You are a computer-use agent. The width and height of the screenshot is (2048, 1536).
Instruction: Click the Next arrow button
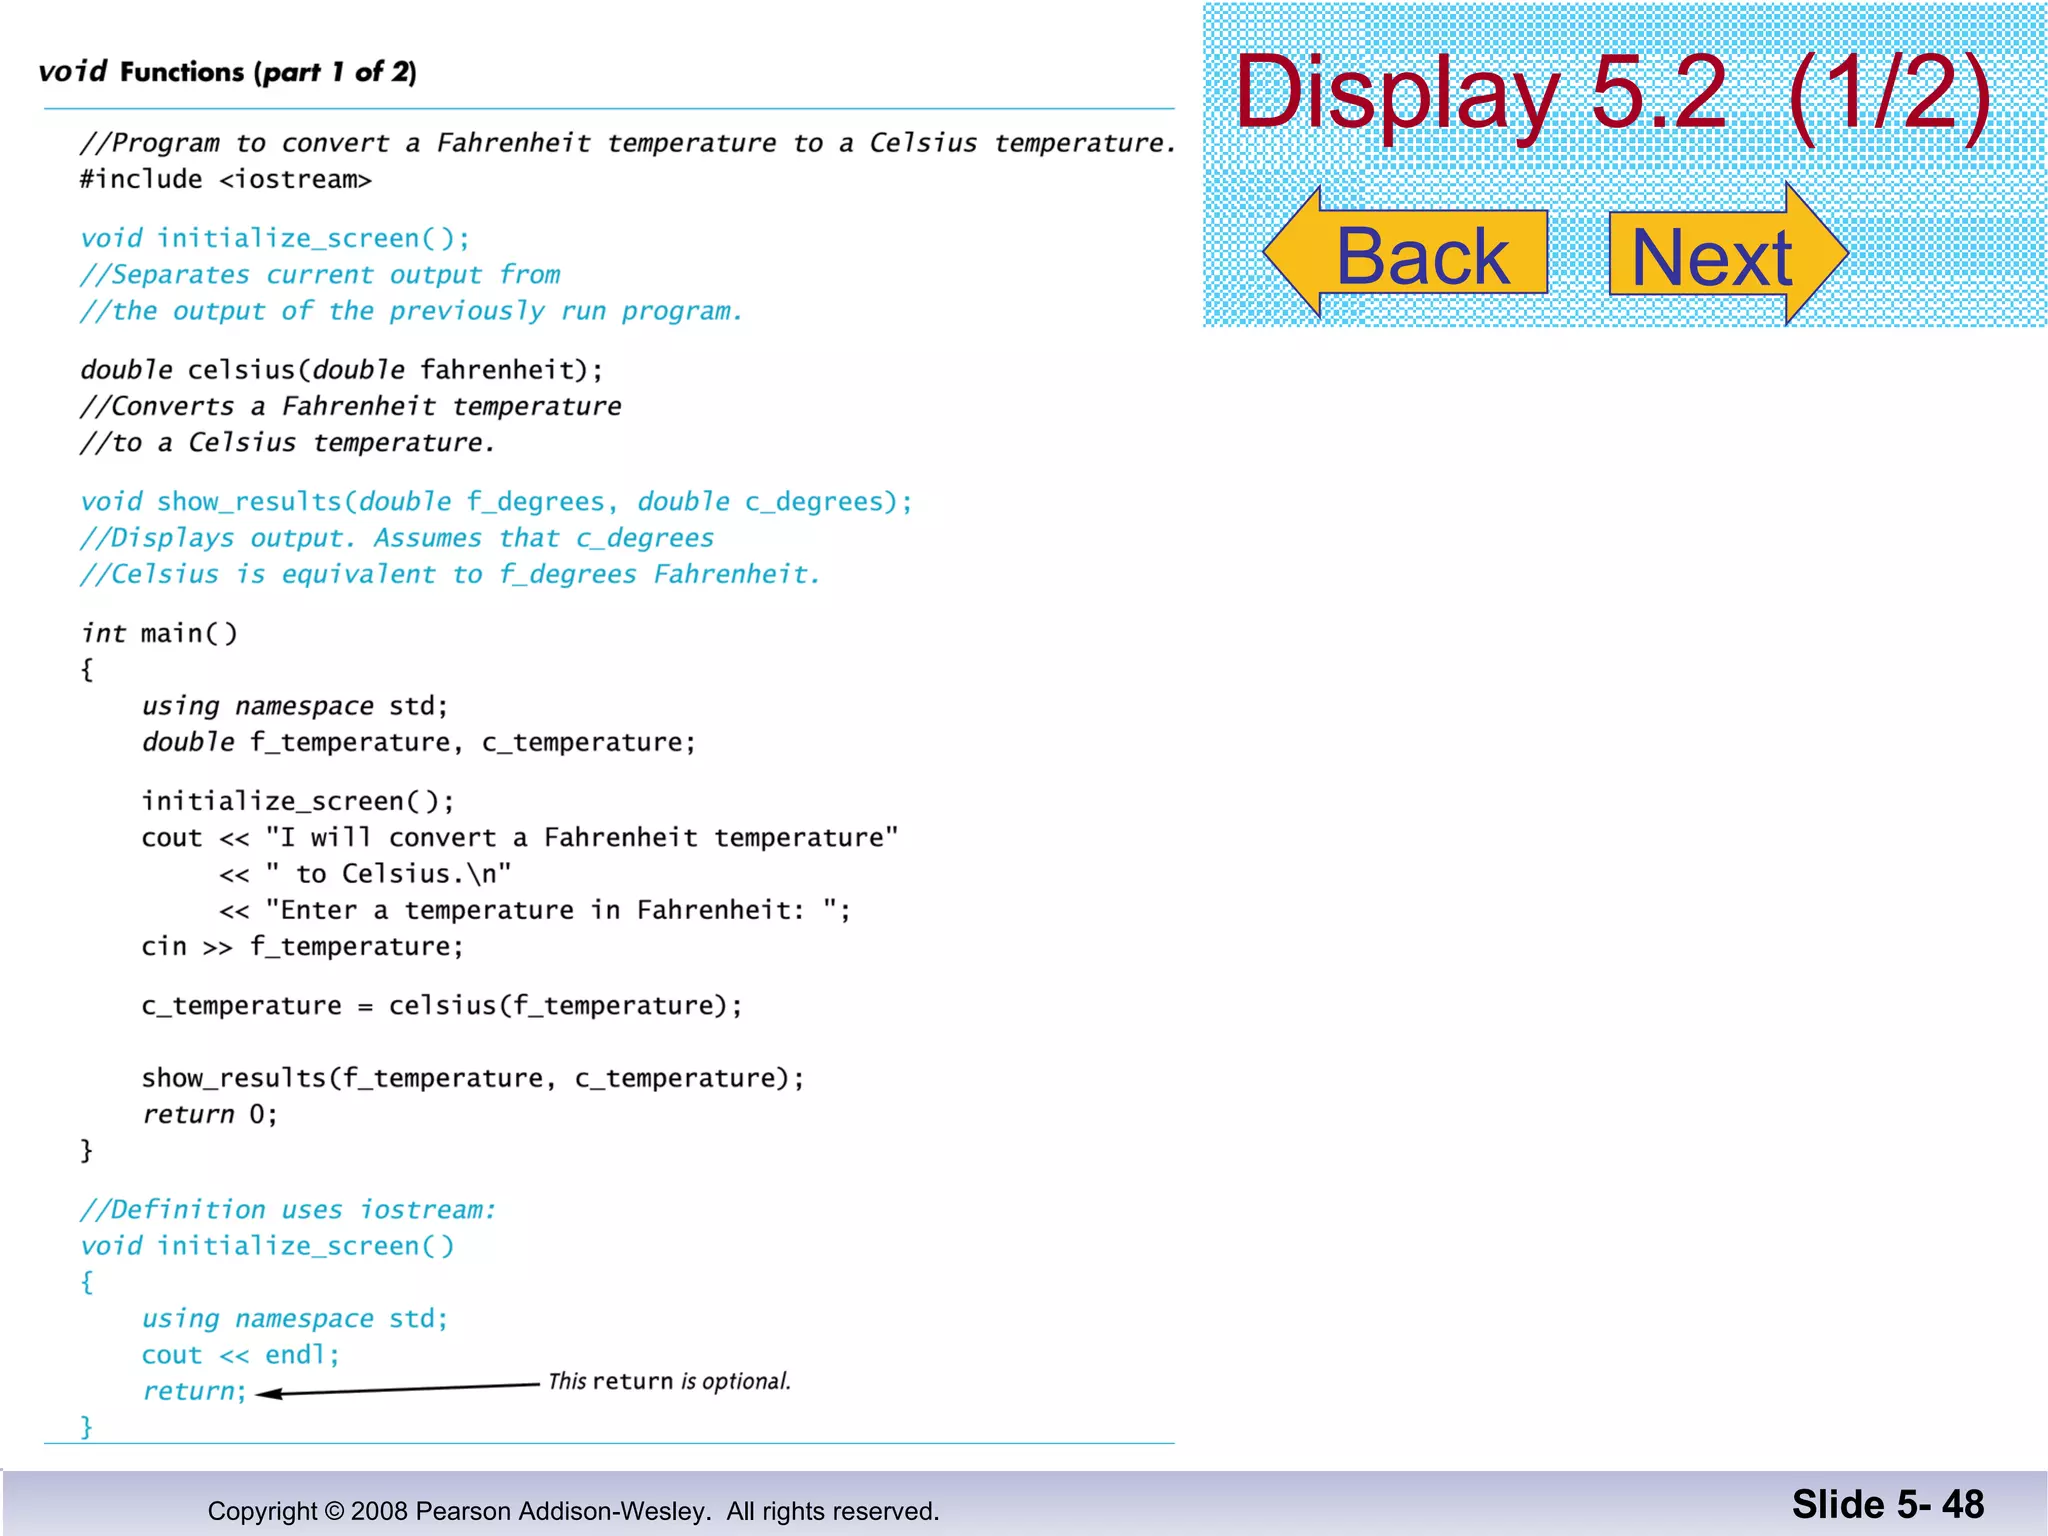[x=1729, y=253]
